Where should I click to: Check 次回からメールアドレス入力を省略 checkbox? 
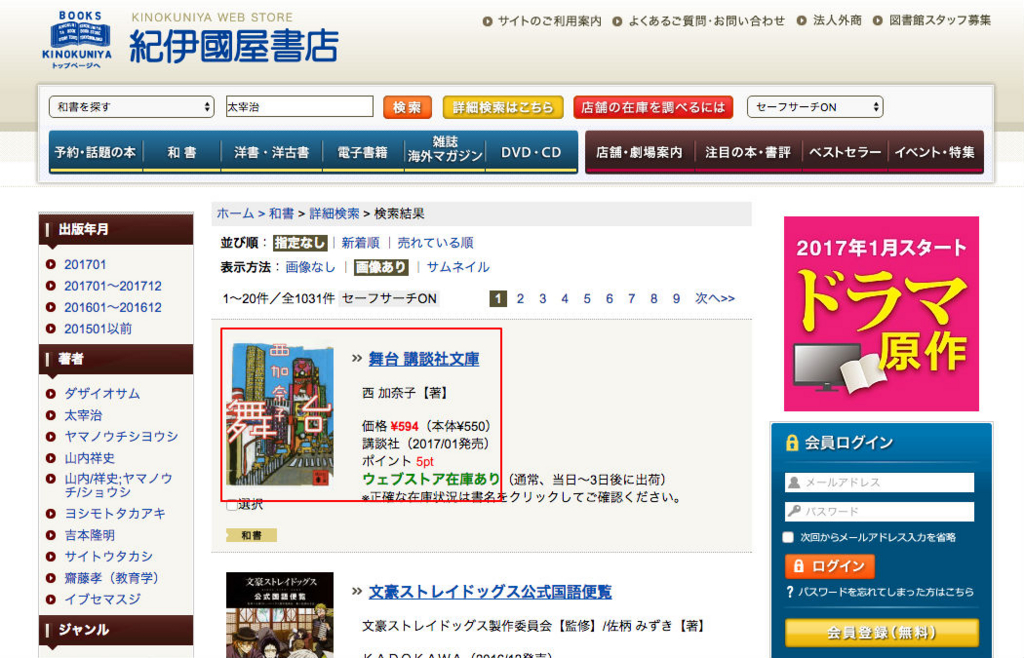pyautogui.click(x=788, y=537)
